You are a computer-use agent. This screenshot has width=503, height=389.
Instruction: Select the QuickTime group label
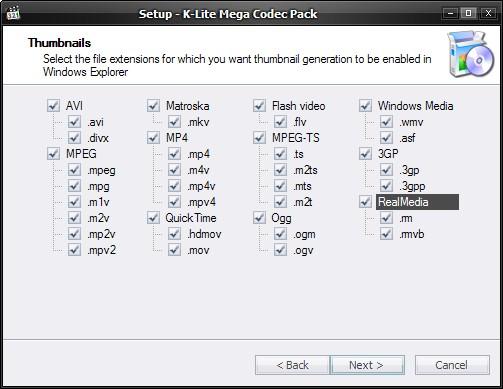(191, 218)
